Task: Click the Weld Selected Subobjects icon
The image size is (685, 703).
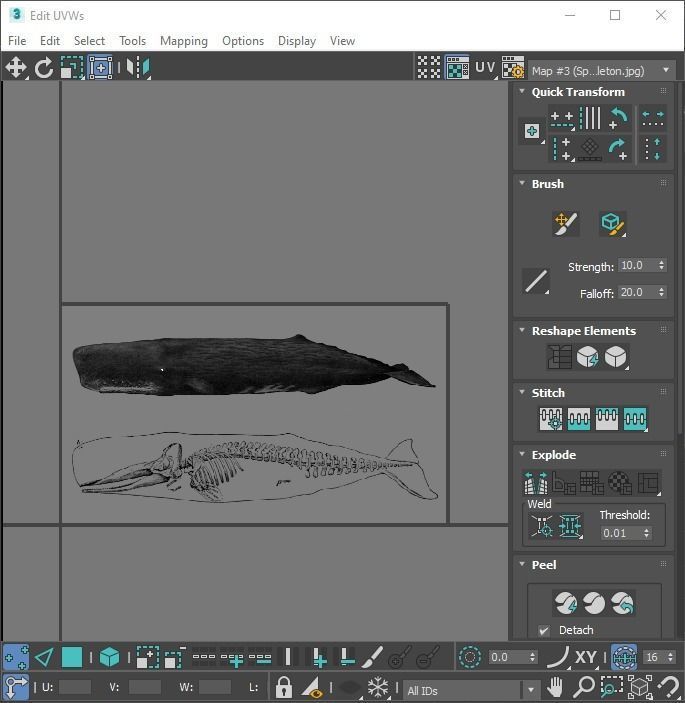Action: [x=570, y=526]
